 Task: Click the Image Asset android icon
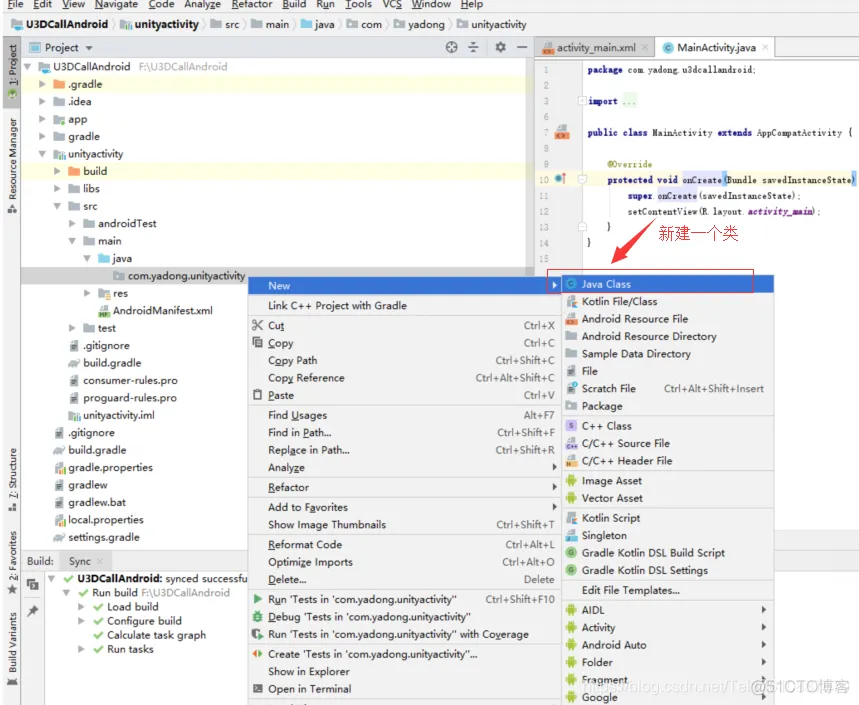point(571,481)
